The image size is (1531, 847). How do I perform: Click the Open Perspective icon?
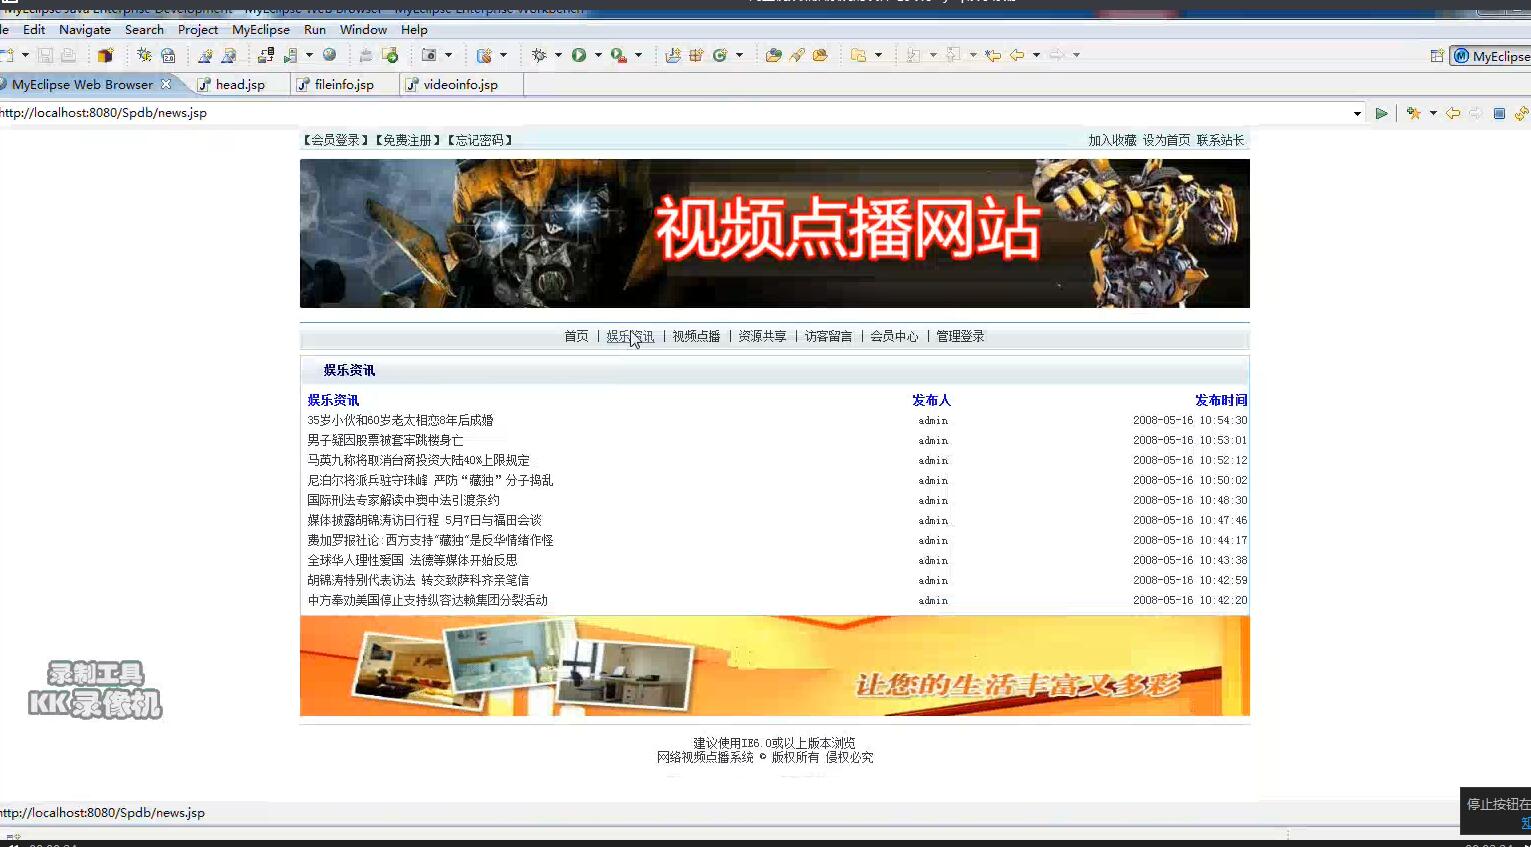[1437, 56]
